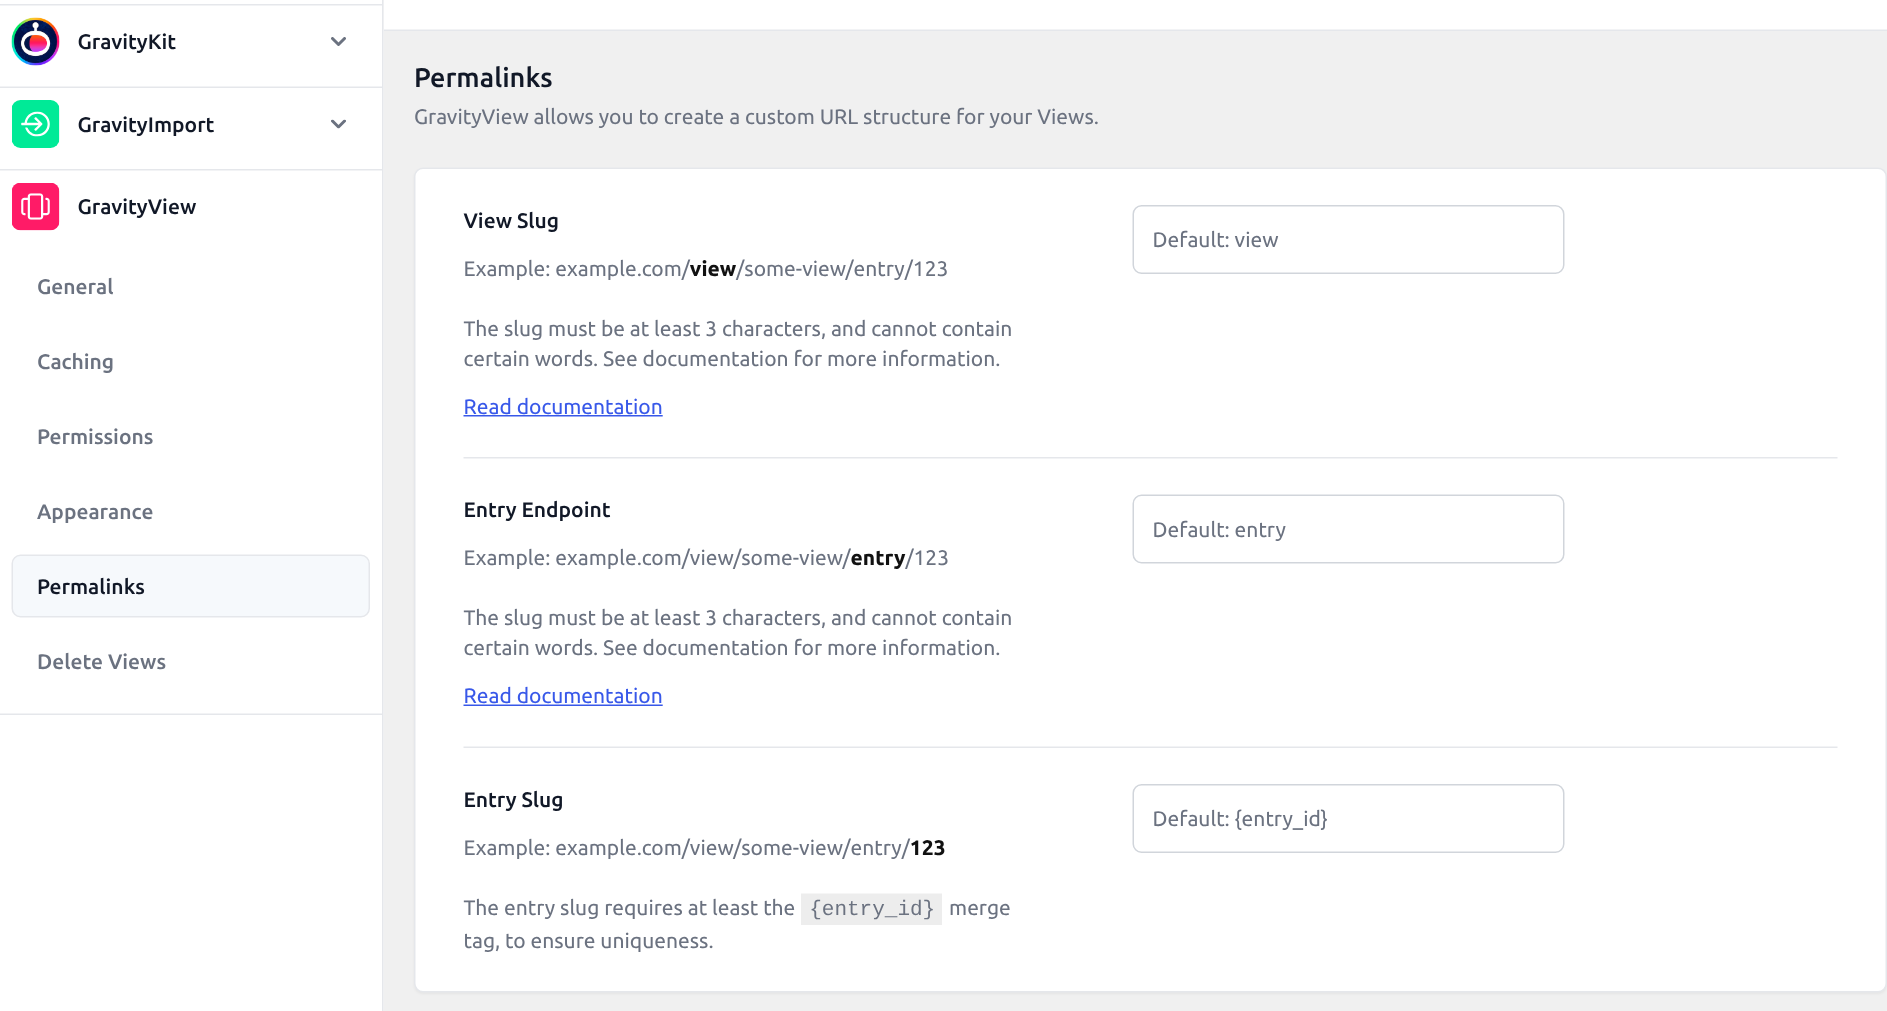
Task: Expand the GravityImport section chevron
Action: [338, 124]
